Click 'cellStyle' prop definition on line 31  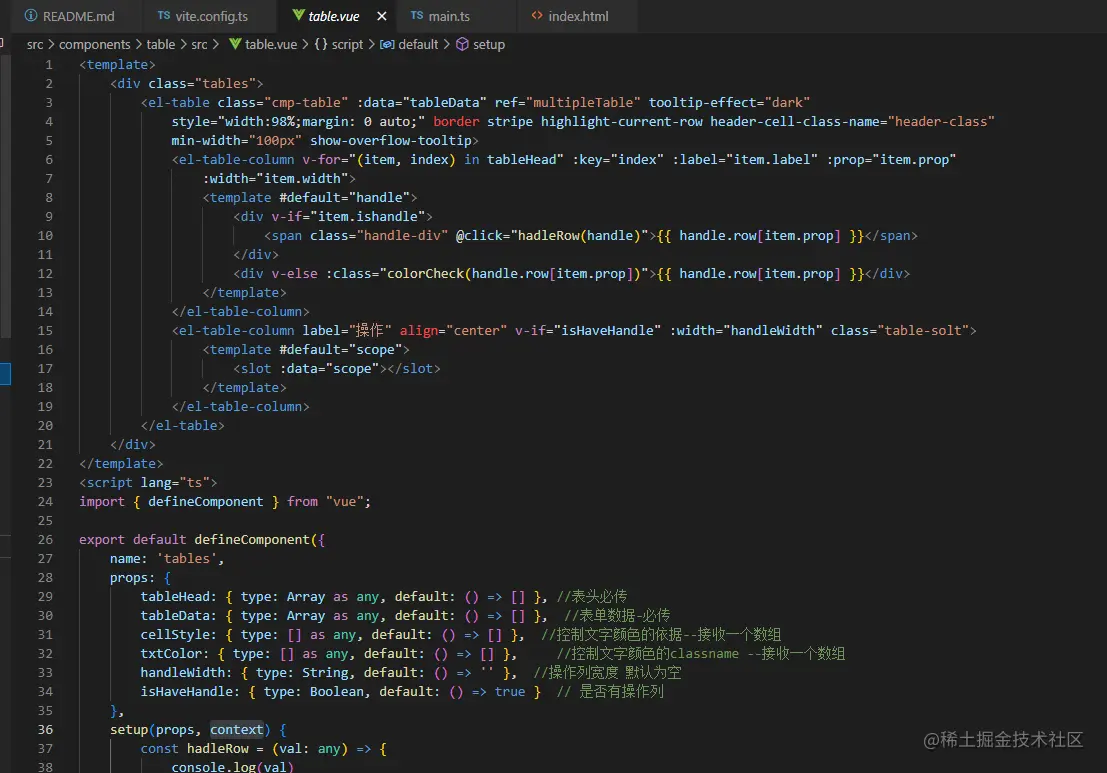(x=174, y=635)
